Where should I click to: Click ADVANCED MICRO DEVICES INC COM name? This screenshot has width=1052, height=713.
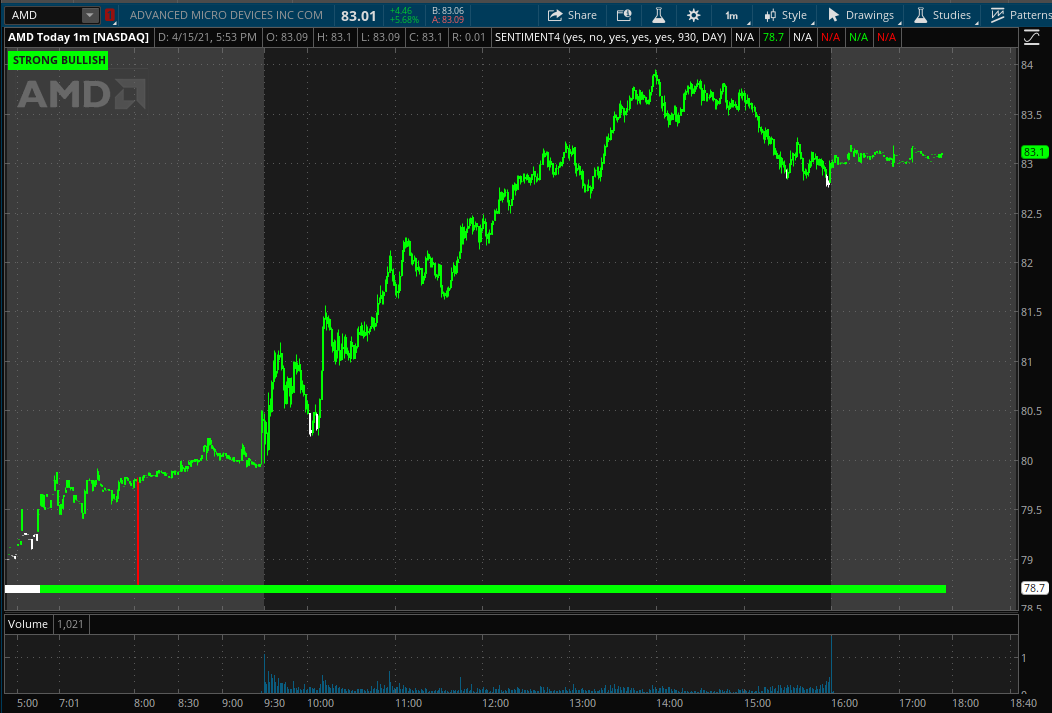[226, 15]
